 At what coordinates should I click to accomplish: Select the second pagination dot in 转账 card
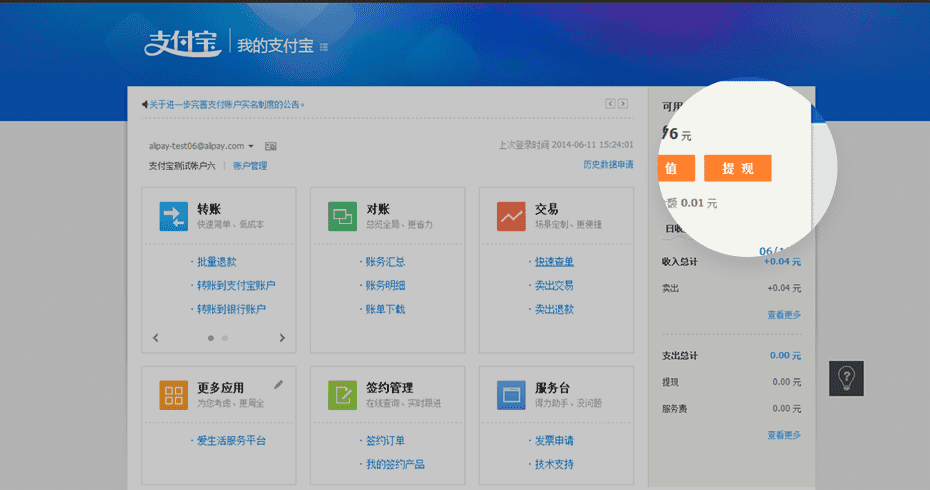225,338
